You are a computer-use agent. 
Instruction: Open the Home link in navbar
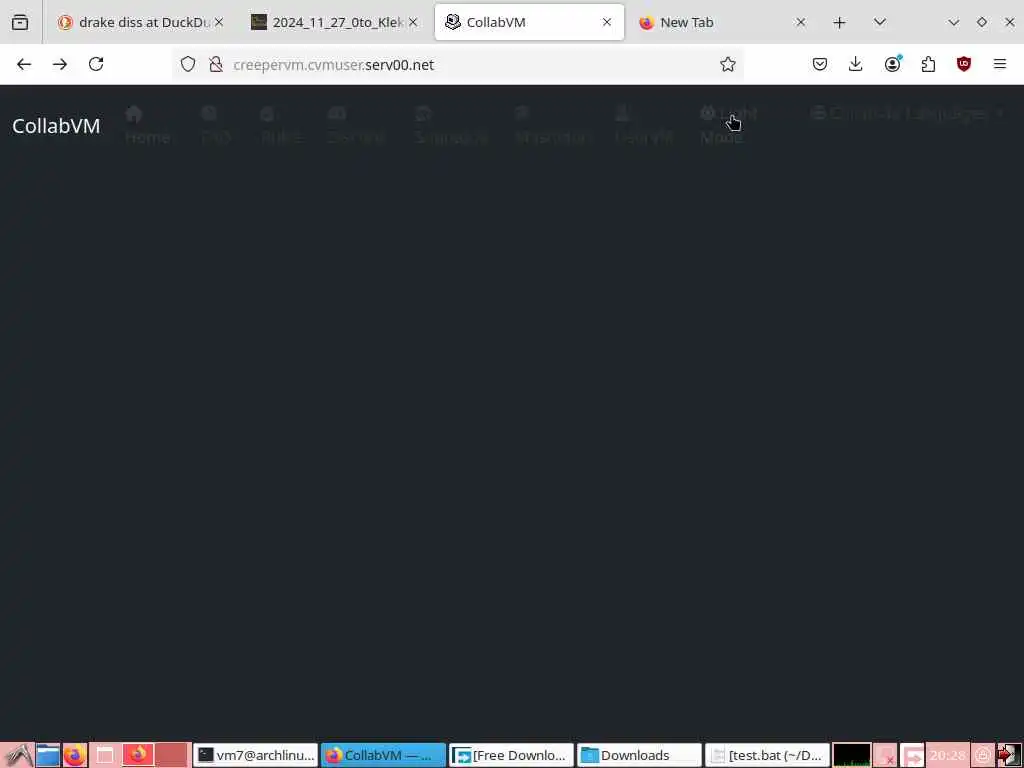(148, 125)
